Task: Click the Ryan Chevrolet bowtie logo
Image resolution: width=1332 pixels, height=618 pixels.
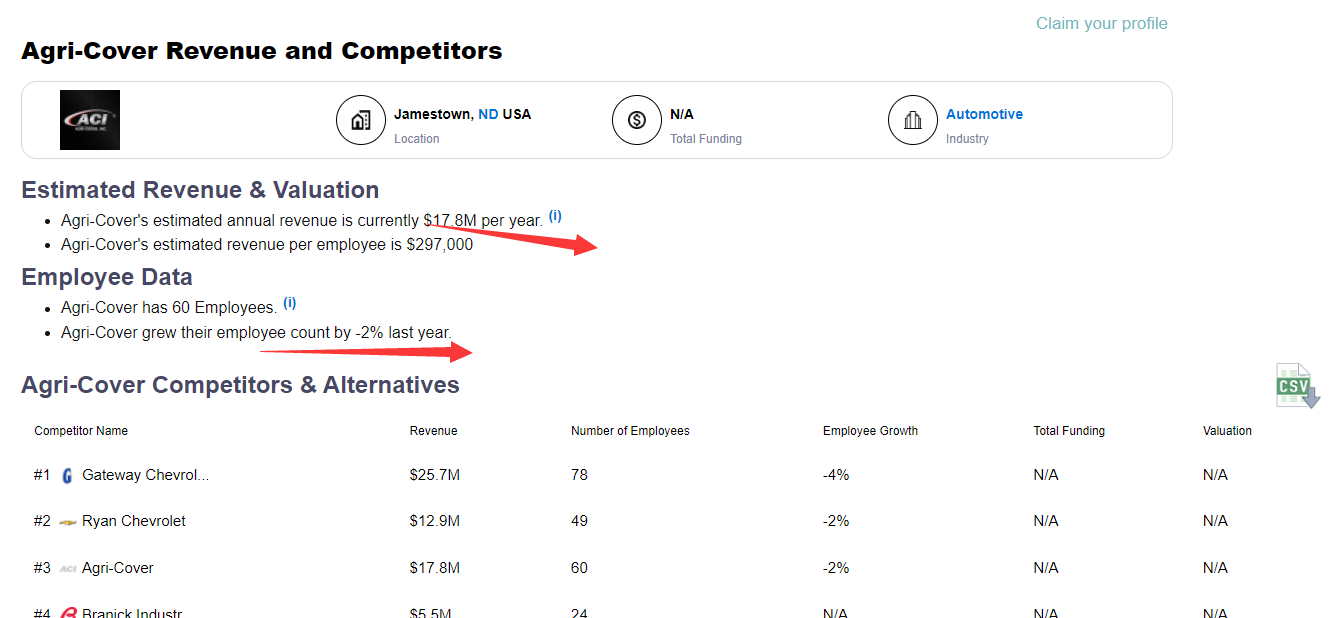Action: [x=67, y=522]
